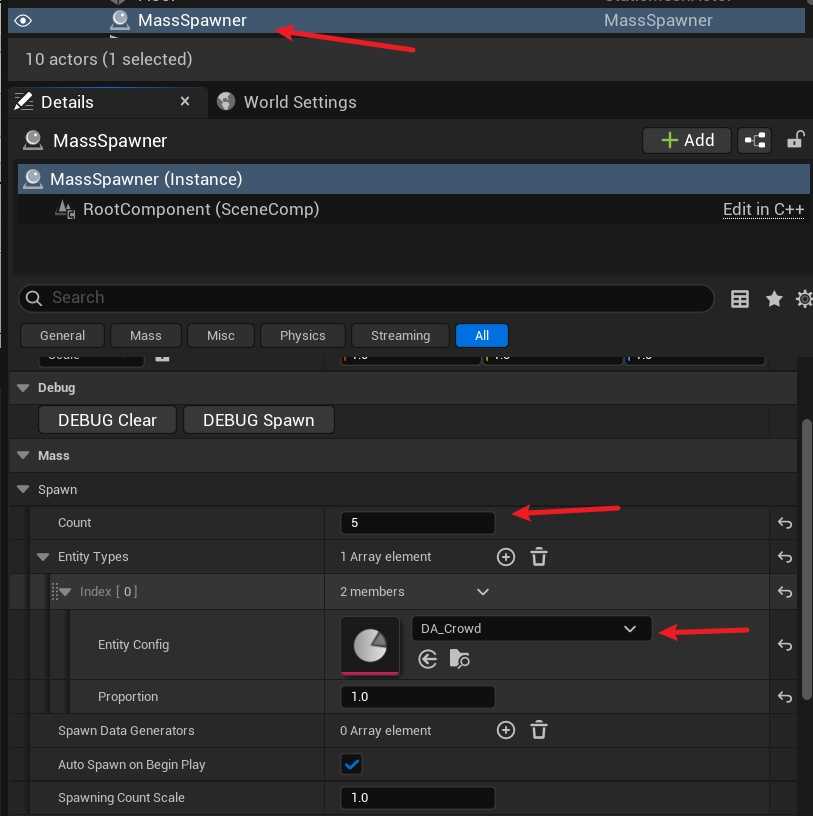The image size is (813, 816).
Task: Collapse the Debug section
Action: [x=23, y=387]
